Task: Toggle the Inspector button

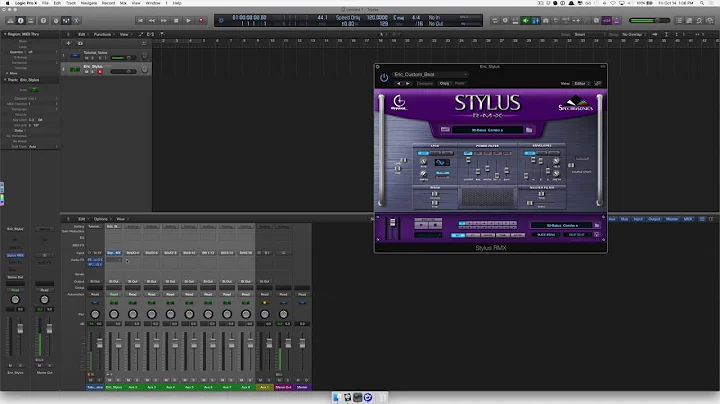Action: point(21,21)
